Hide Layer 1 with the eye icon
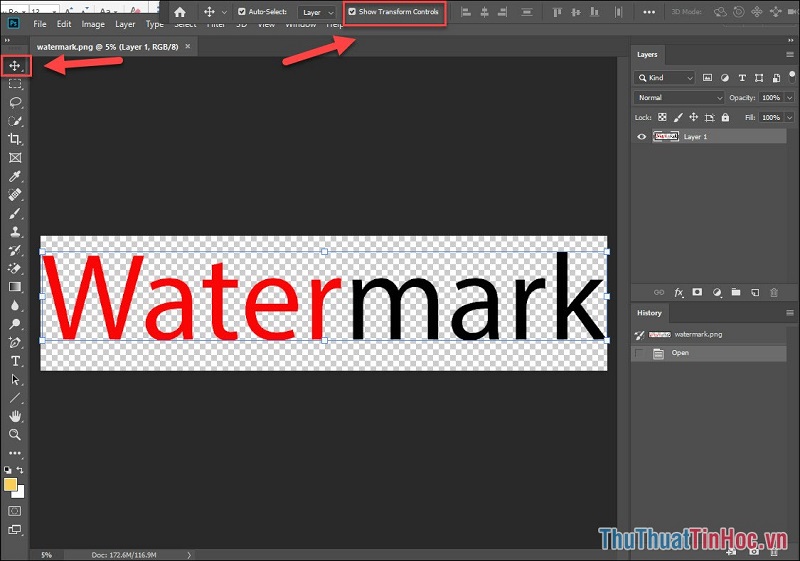Image resolution: width=800 pixels, height=561 pixels. [642, 137]
